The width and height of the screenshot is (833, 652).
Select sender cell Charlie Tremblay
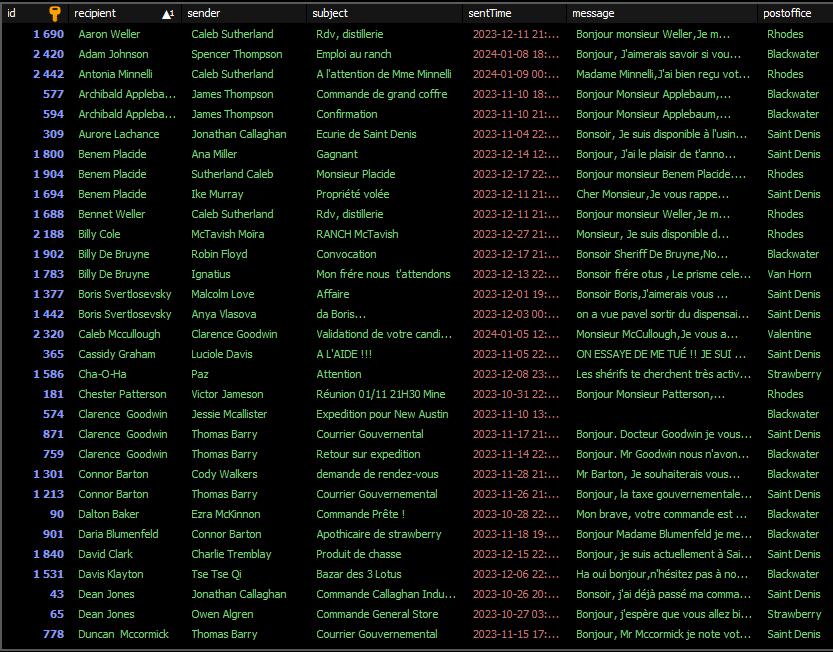point(231,554)
